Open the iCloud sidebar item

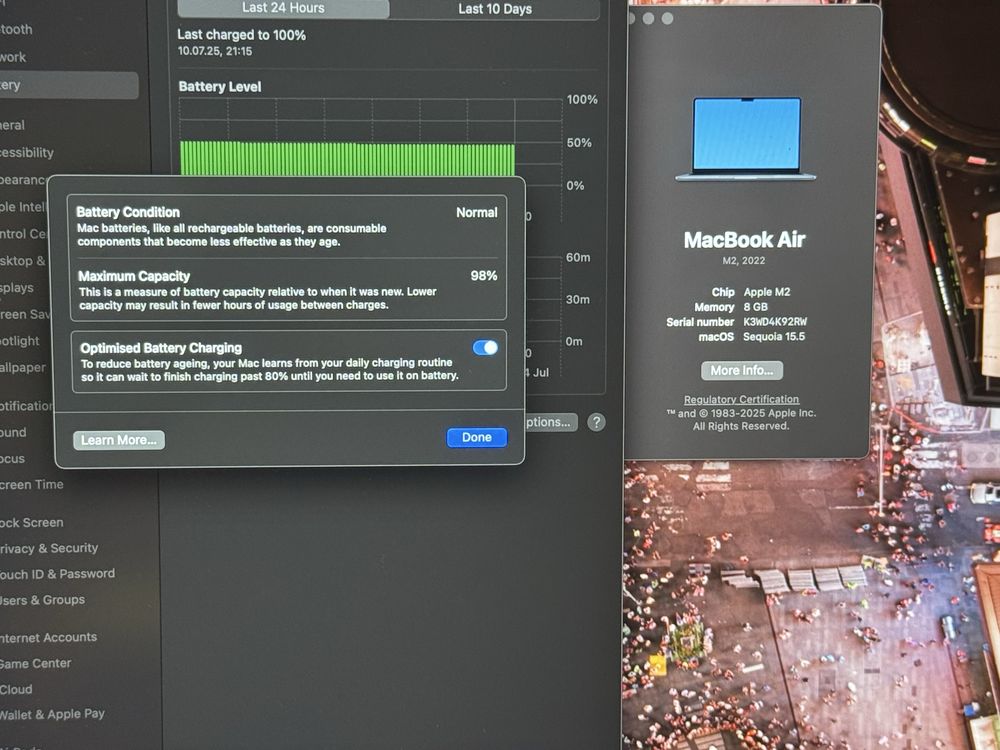pos(16,689)
